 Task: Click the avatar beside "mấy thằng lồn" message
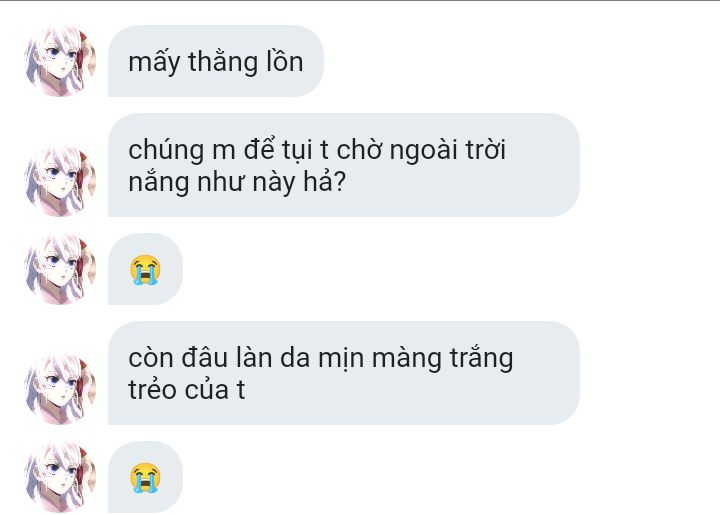(60, 61)
